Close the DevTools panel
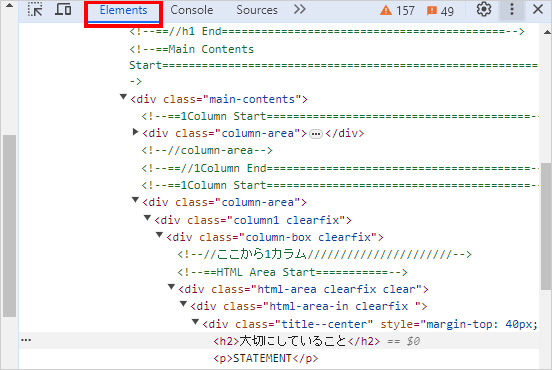 point(538,10)
